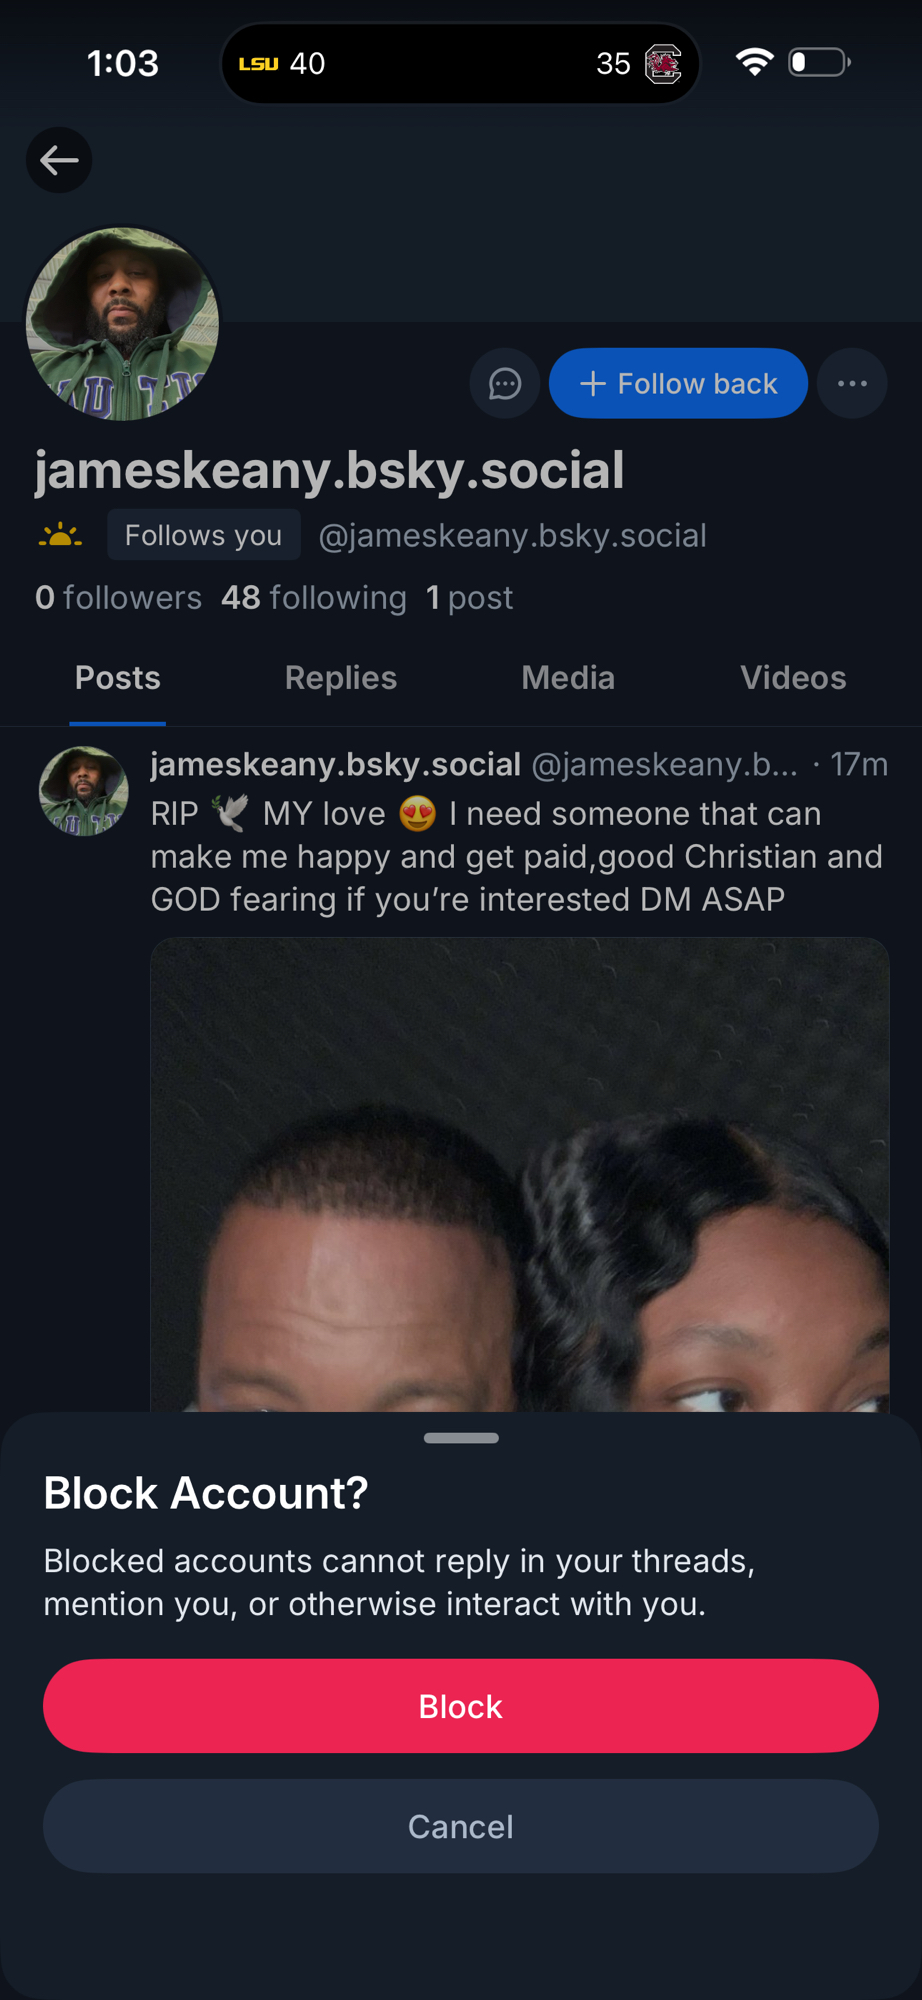The image size is (922, 2000).
Task: Tap the Wi-Fi status icon
Action: coord(754,63)
